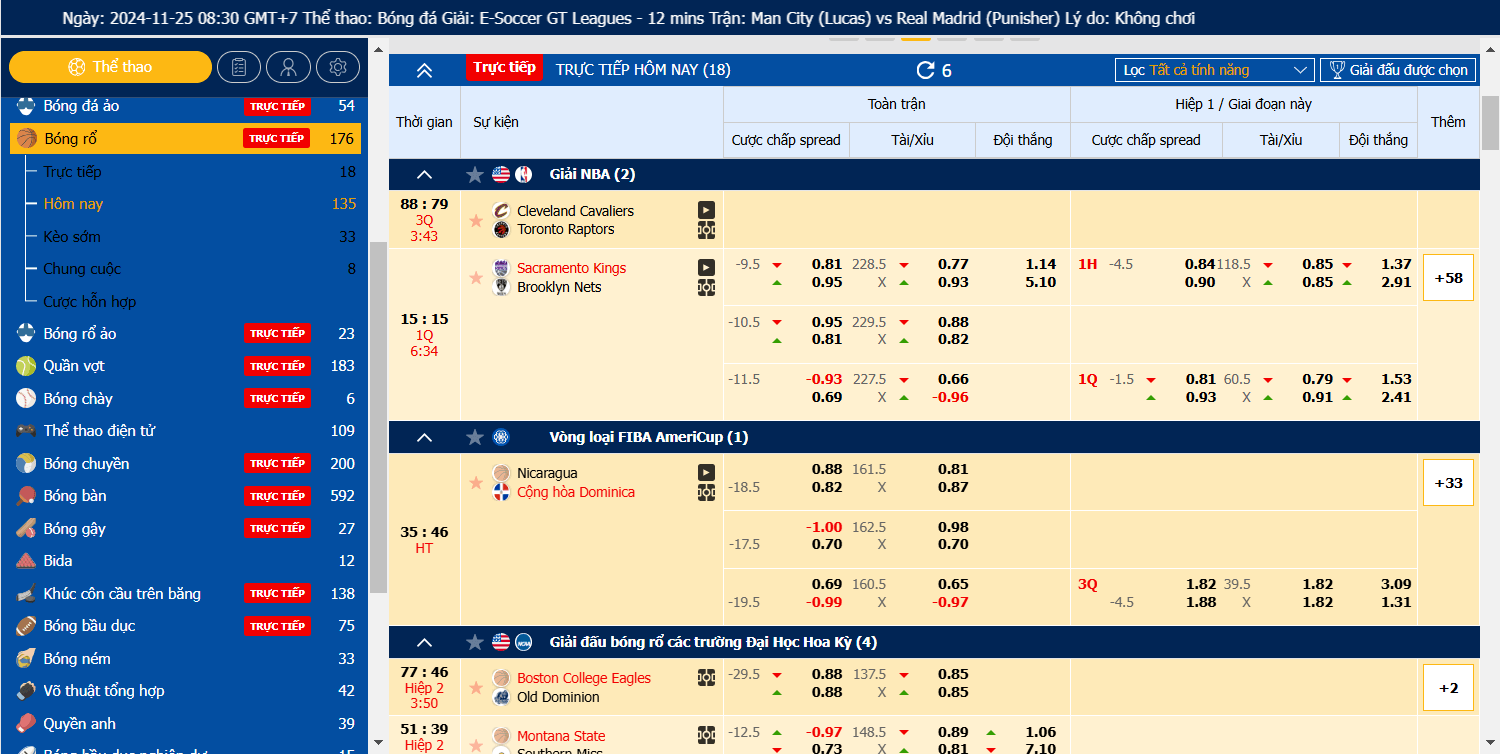The width and height of the screenshot is (1500, 754).
Task: Favorite the Giải NBA league with its star
Action: (x=475, y=175)
